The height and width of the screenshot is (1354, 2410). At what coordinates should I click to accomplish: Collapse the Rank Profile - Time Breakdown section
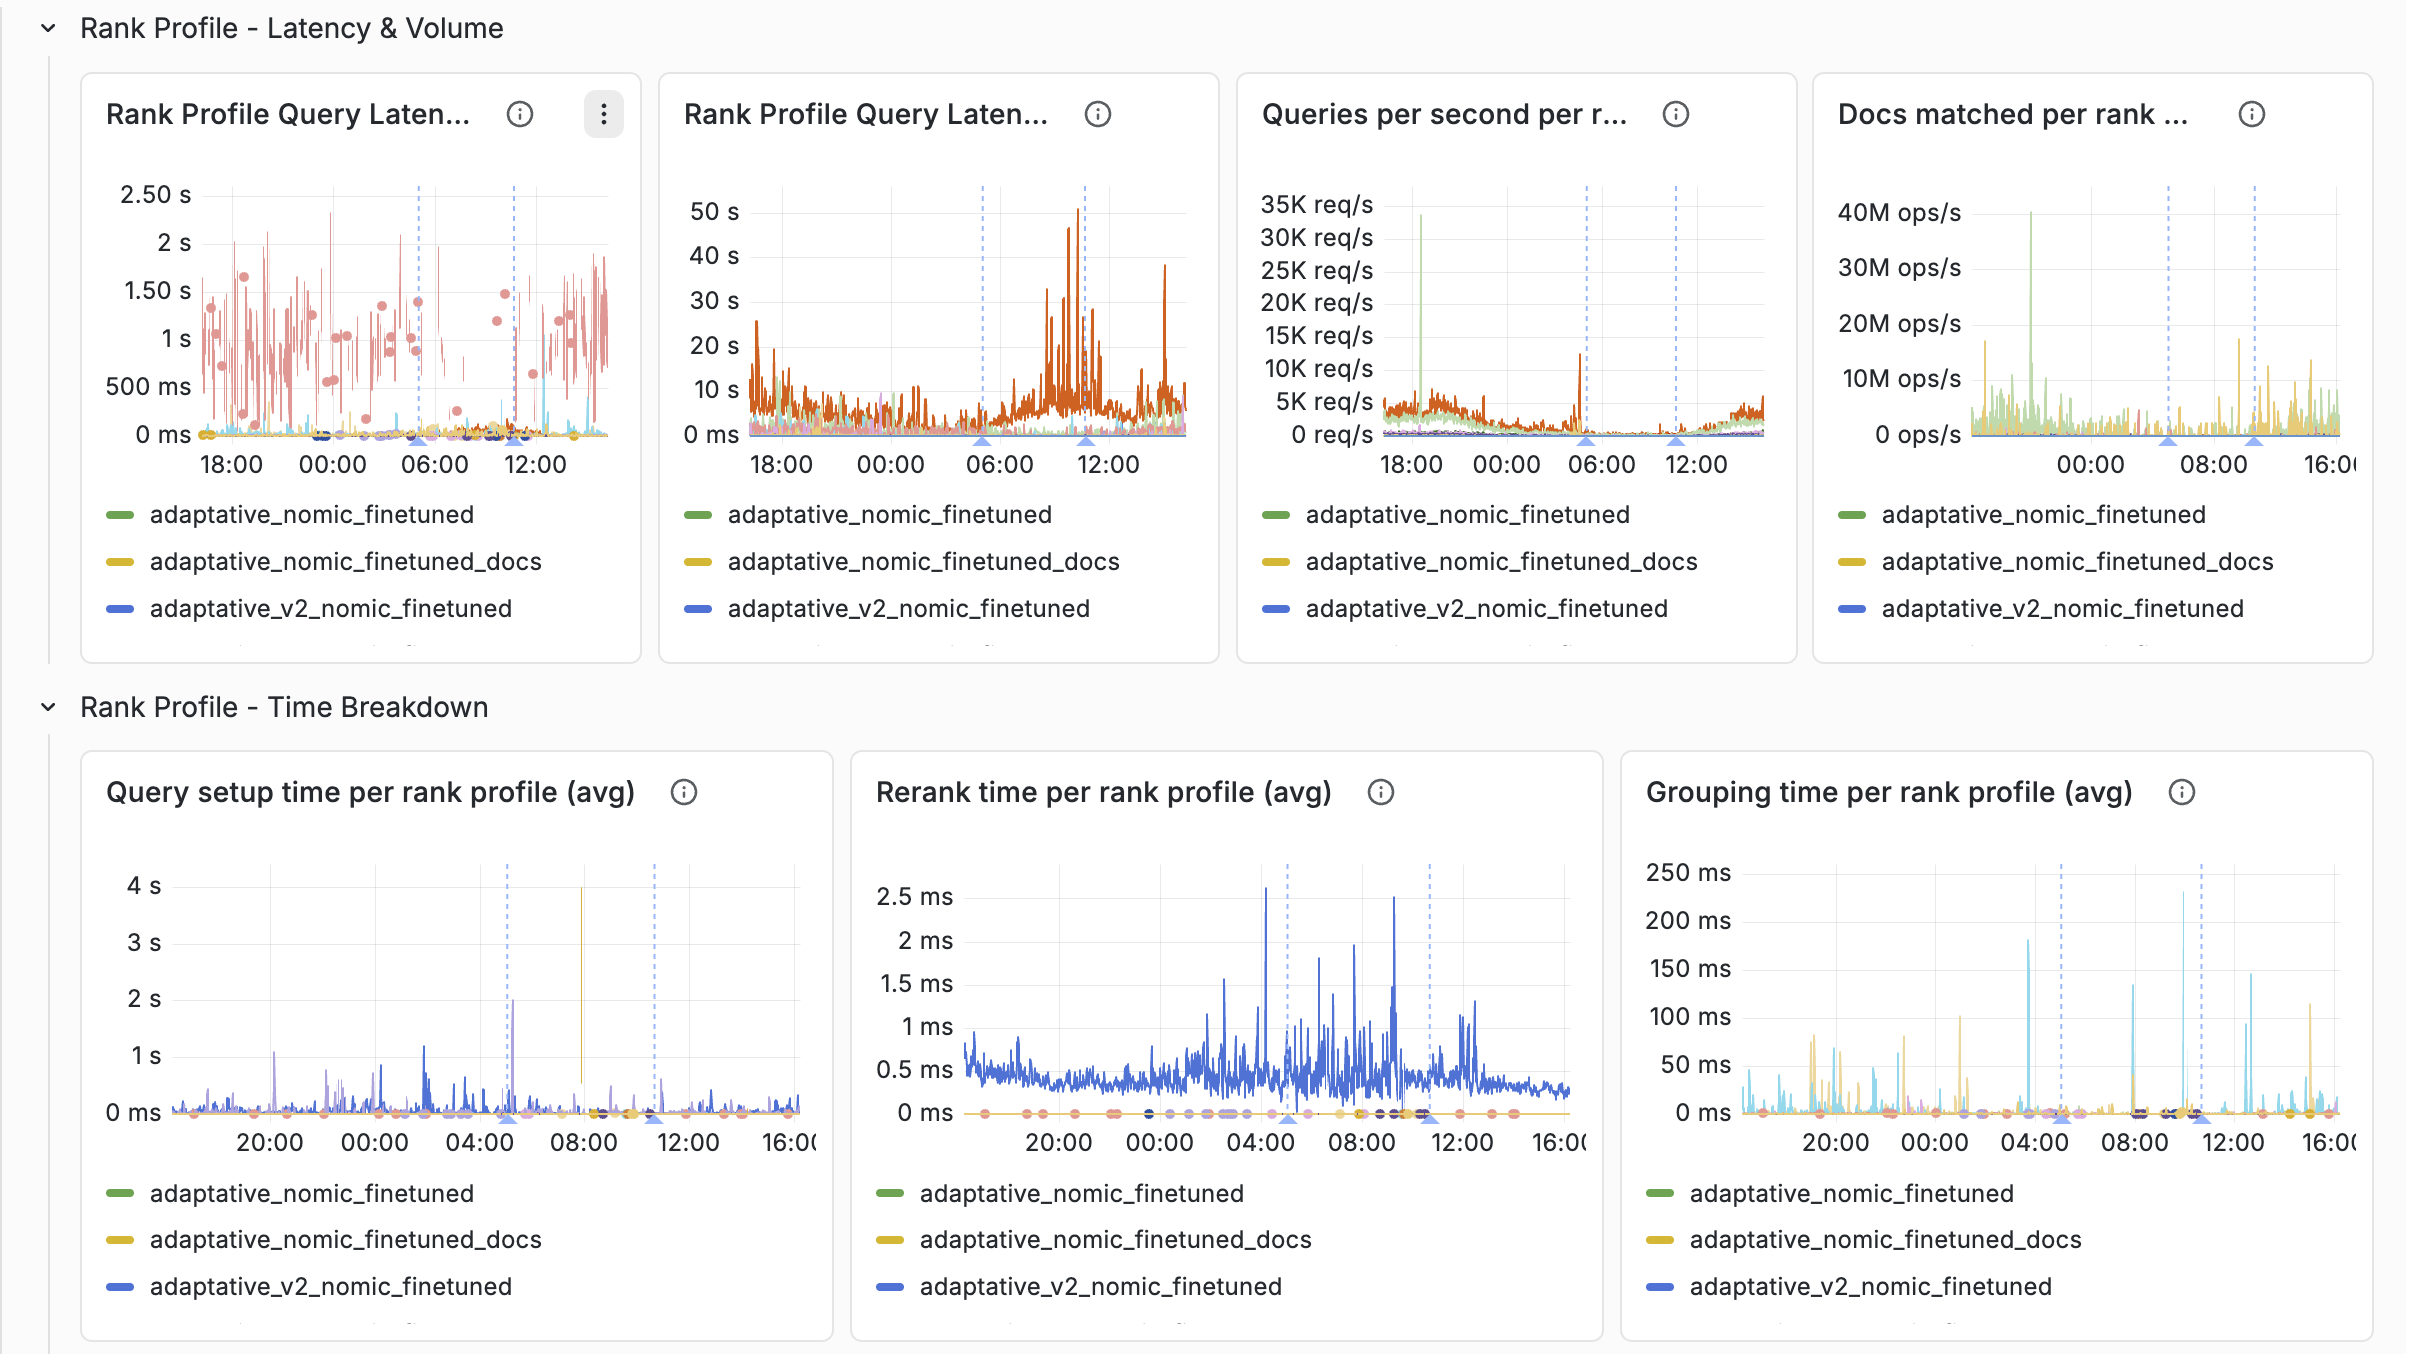point(46,707)
